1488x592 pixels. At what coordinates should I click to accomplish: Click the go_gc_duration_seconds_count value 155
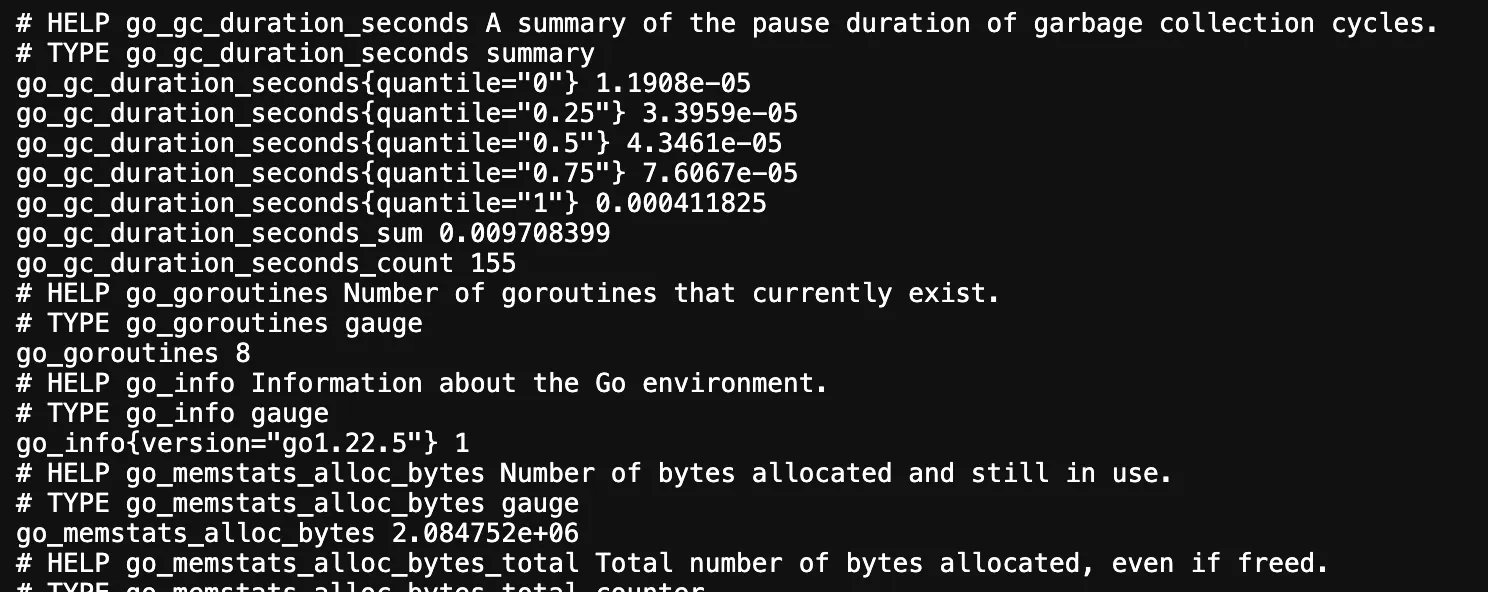493,263
